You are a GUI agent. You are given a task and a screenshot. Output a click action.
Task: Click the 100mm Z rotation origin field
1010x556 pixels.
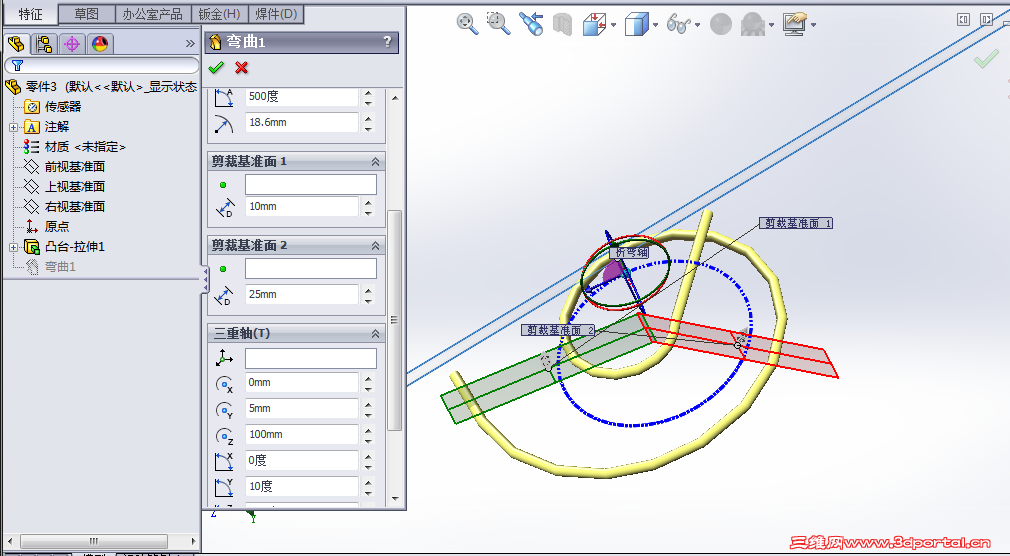coord(301,435)
